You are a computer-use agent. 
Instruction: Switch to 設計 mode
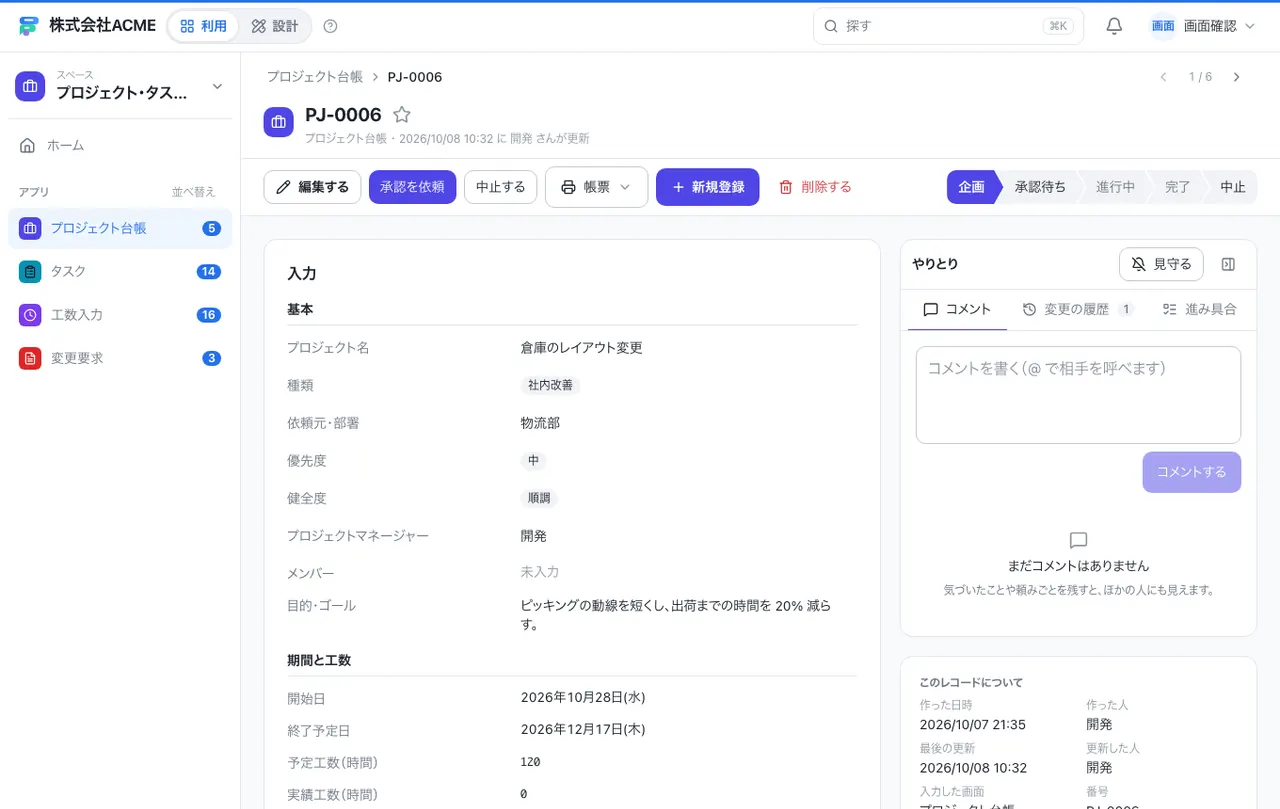tap(275, 26)
